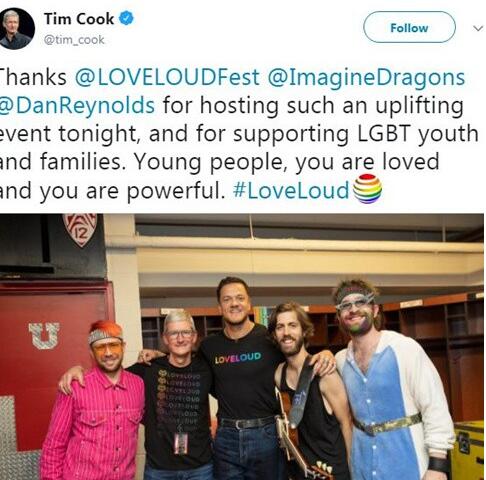Open the @ImagineDragons mention
The height and width of the screenshot is (480, 486).
[x=366, y=78]
